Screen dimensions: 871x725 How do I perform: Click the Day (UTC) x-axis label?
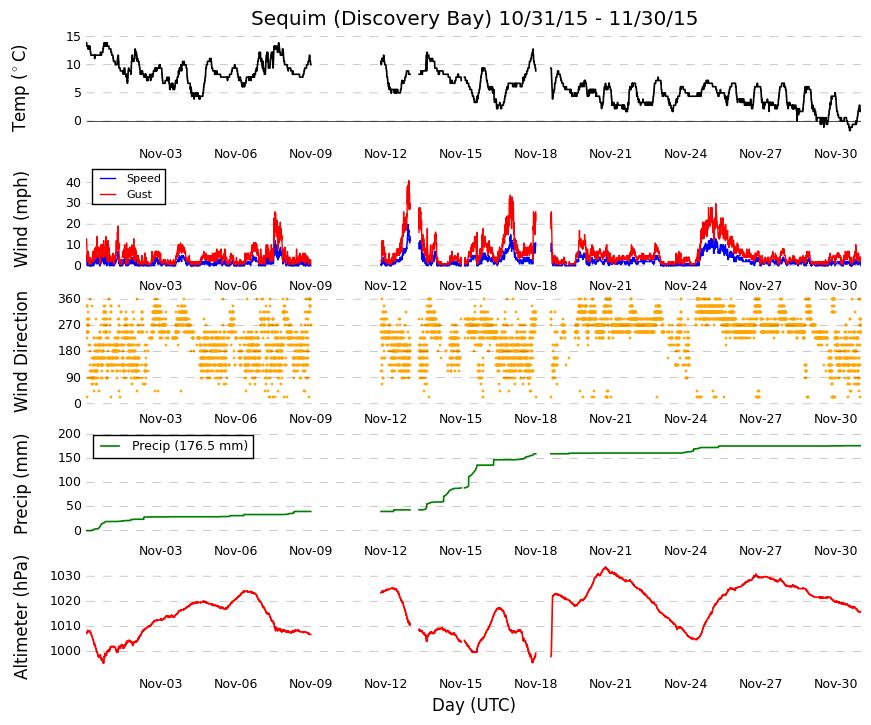pos(474,705)
